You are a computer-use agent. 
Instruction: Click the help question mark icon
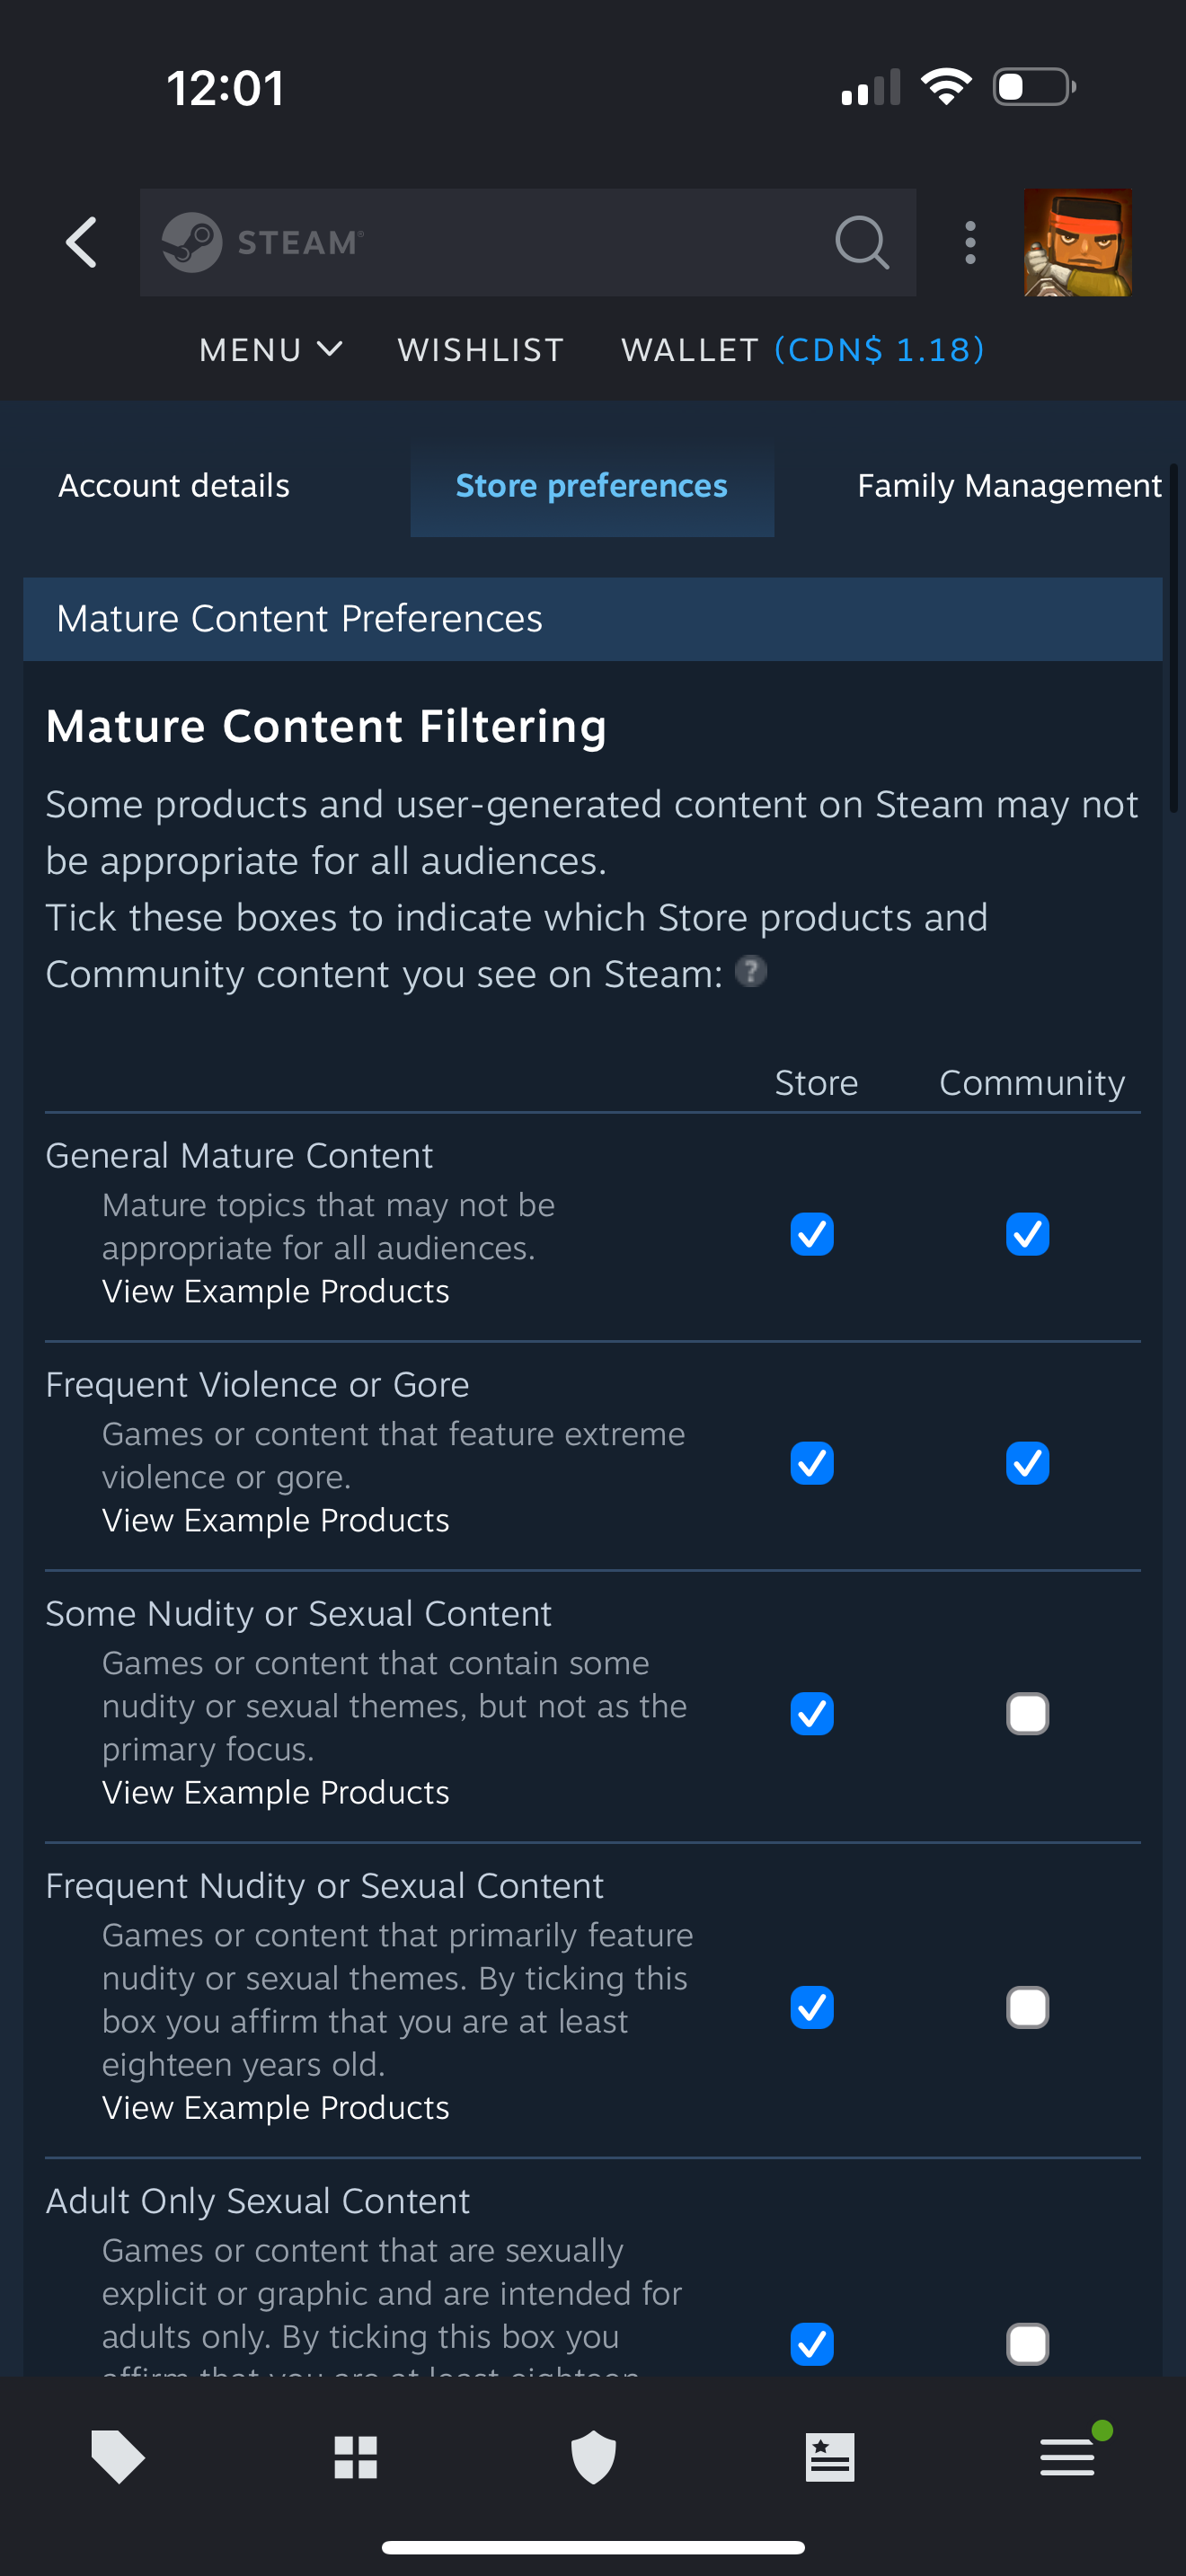[751, 971]
